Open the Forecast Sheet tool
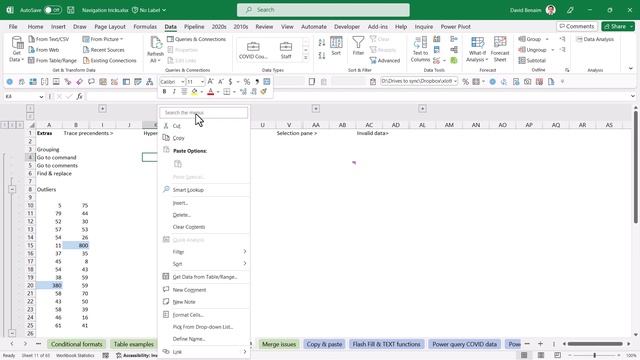The height and width of the screenshot is (360, 640). tap(500, 49)
